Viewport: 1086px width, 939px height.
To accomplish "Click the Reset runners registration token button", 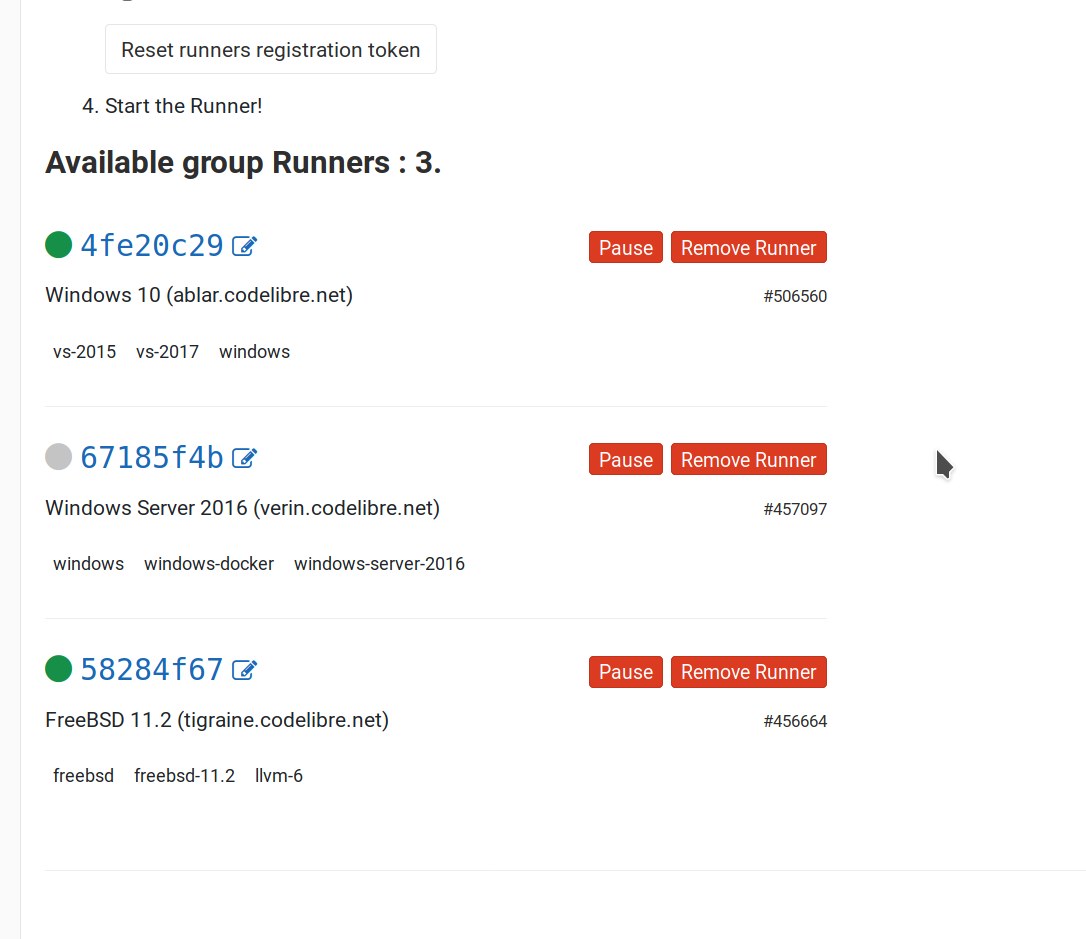I will pyautogui.click(x=271, y=49).
